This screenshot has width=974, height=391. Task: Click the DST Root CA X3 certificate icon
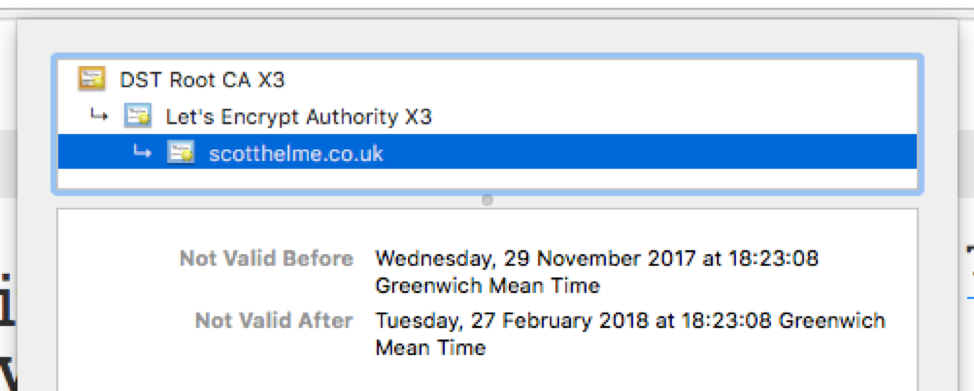click(91, 79)
